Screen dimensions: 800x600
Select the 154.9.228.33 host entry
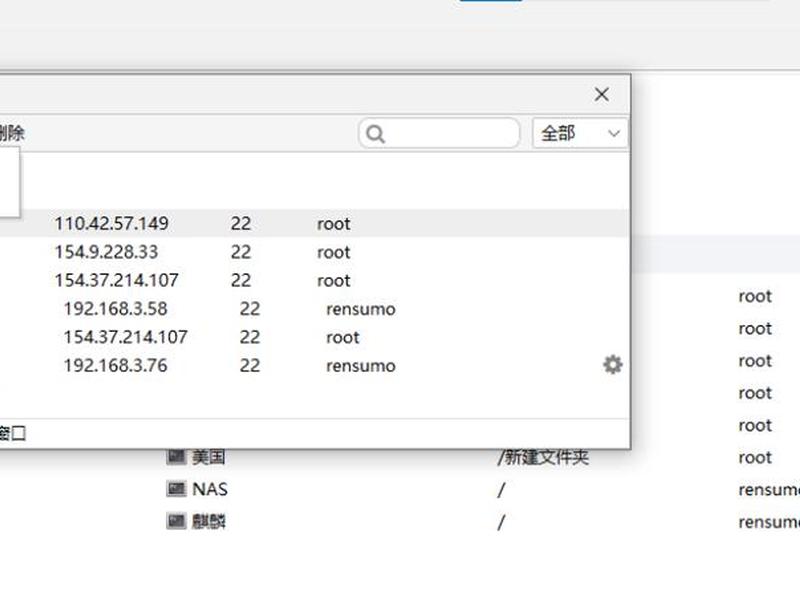click(x=107, y=252)
